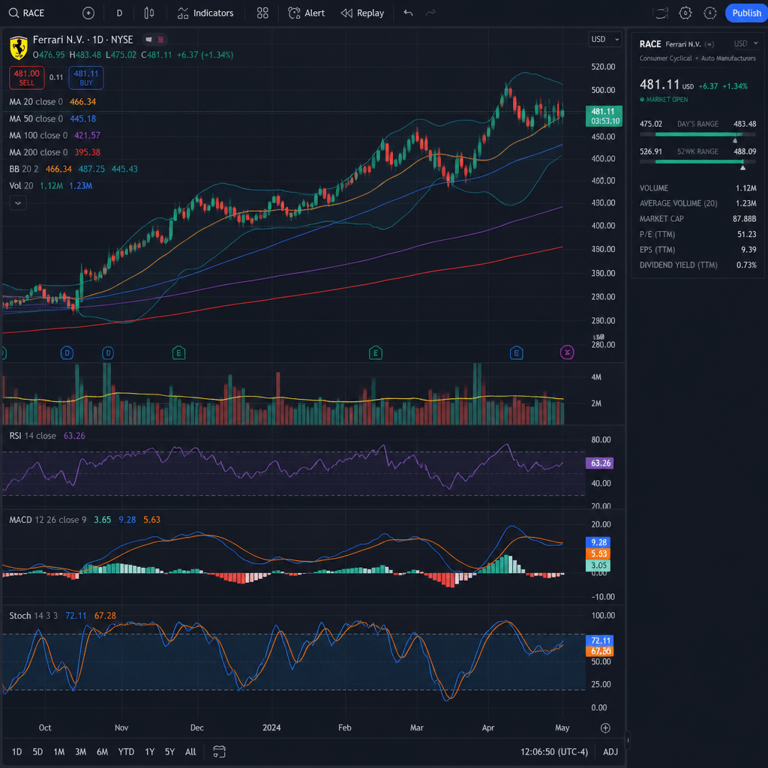Image resolution: width=768 pixels, height=768 pixels.
Task: Open the candlestick chart style selector
Action: pos(149,13)
